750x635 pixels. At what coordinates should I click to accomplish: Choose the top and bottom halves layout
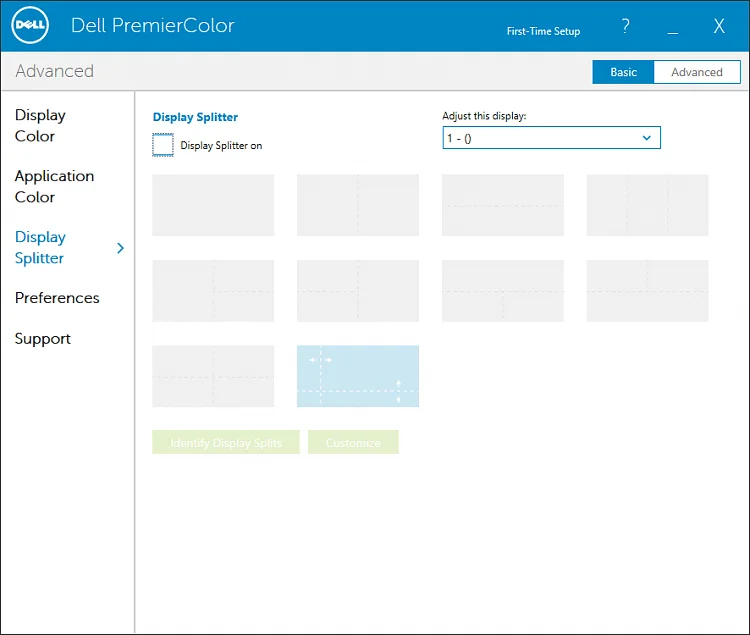pyautogui.click(x=503, y=205)
